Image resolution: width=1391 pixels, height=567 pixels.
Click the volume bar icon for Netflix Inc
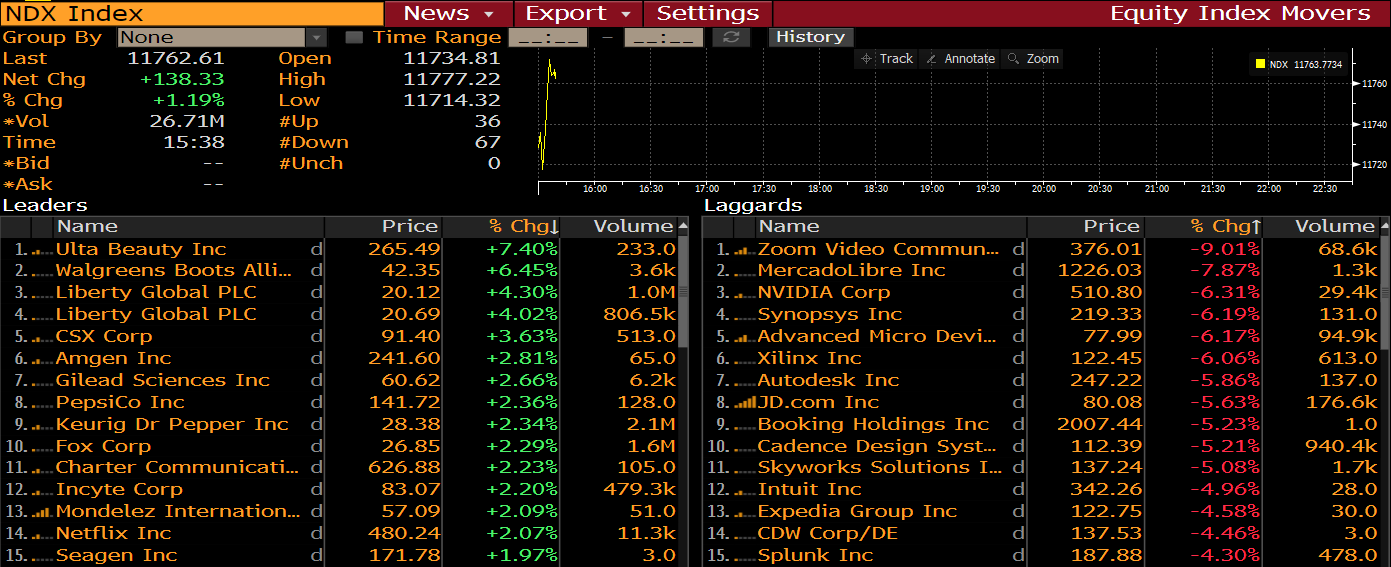pos(42,534)
